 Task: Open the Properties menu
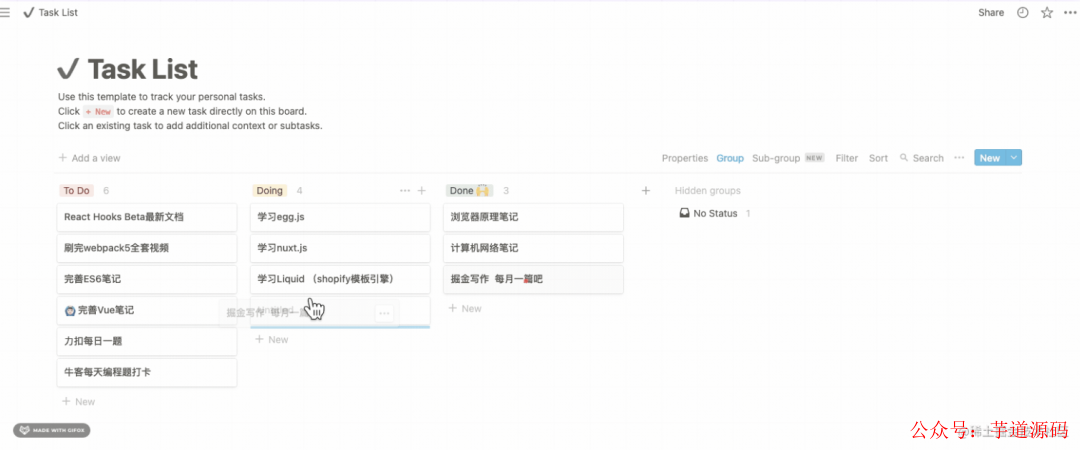coord(685,158)
